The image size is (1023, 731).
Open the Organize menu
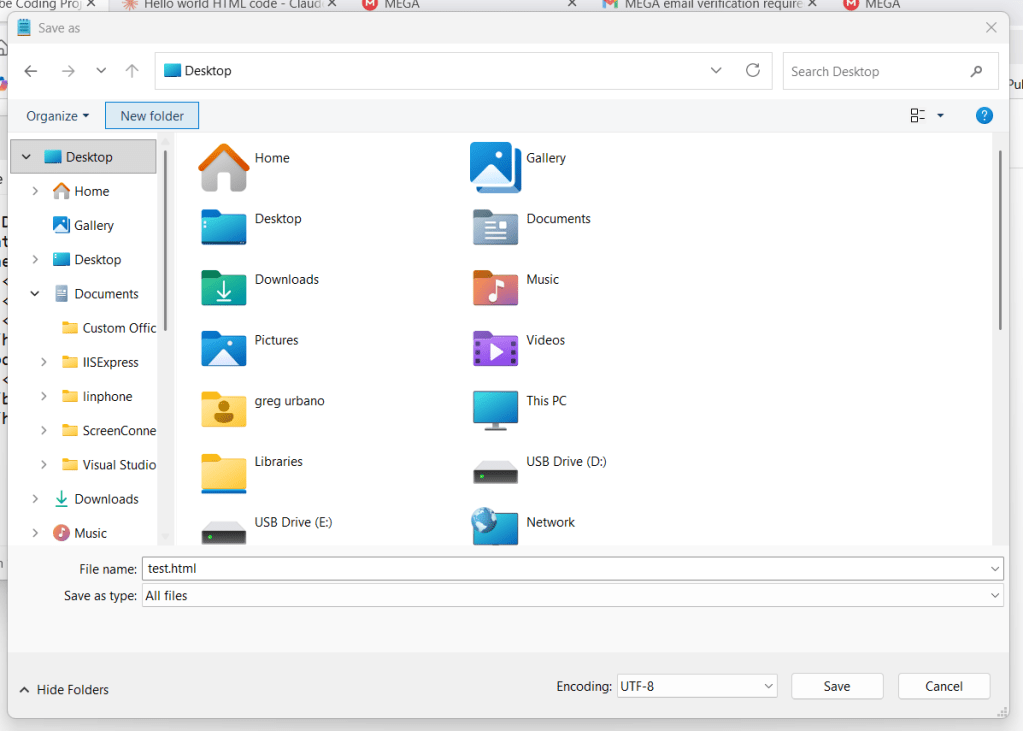(x=57, y=116)
